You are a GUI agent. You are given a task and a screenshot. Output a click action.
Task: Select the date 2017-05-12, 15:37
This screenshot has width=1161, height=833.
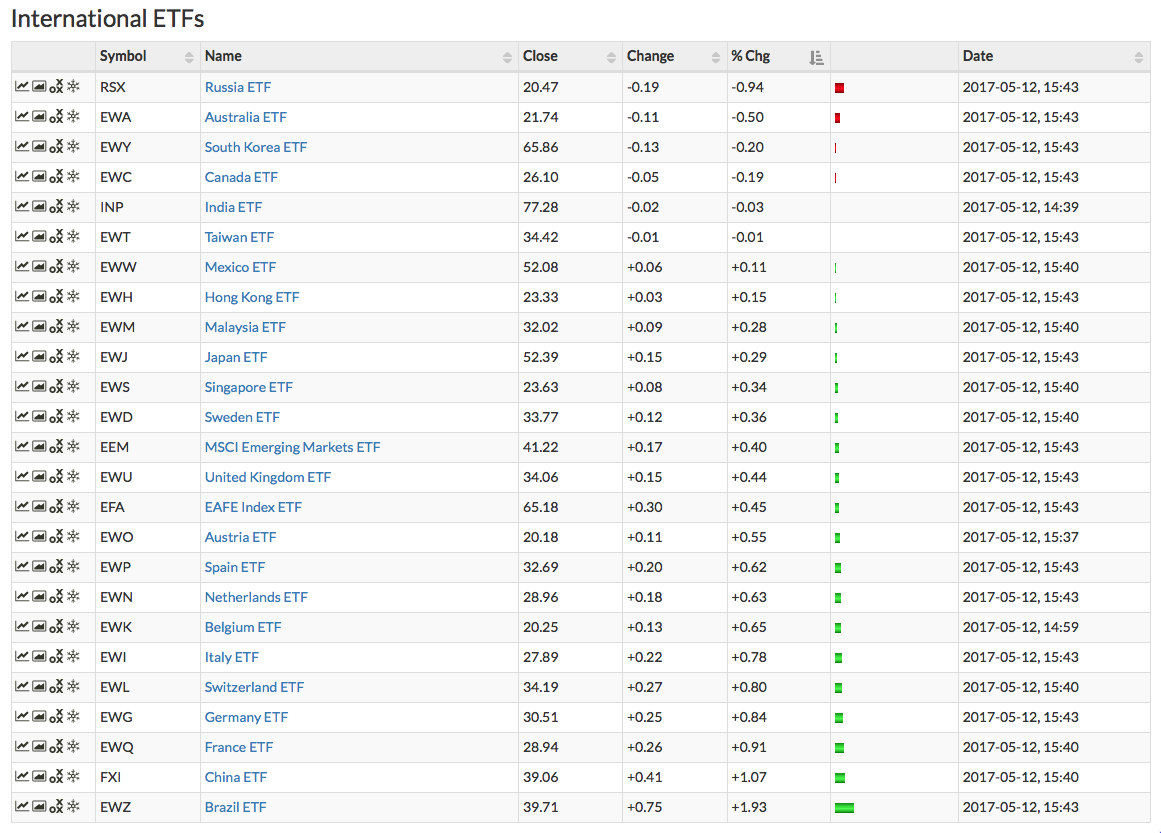(x=1020, y=537)
